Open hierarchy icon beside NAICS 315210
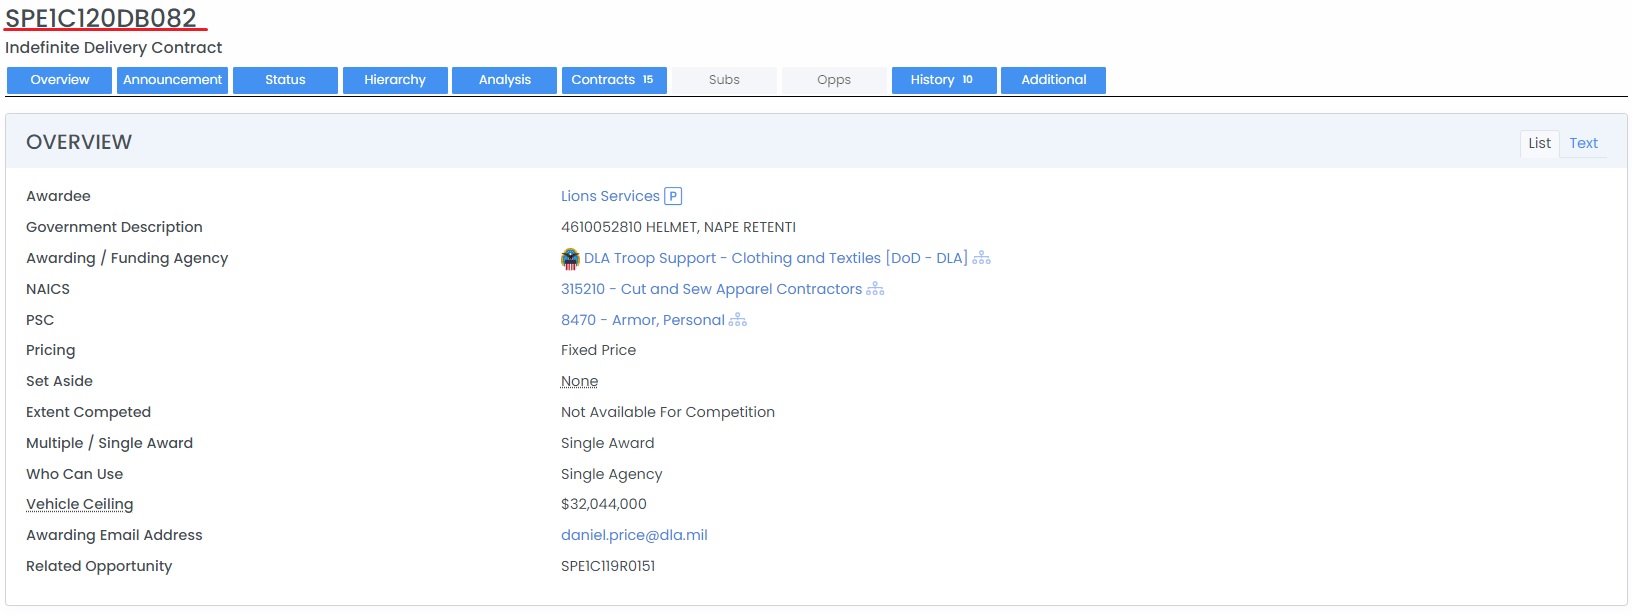The image size is (1632, 615). (875, 289)
